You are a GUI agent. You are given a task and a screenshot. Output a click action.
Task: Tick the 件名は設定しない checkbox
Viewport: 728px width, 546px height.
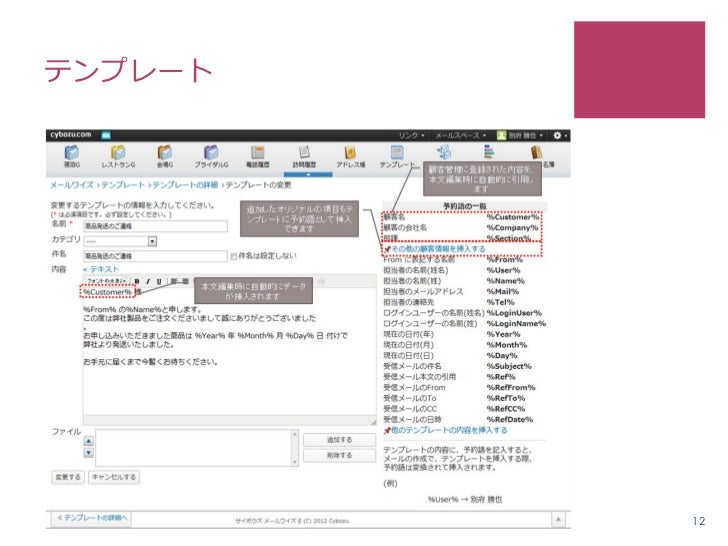(234, 256)
